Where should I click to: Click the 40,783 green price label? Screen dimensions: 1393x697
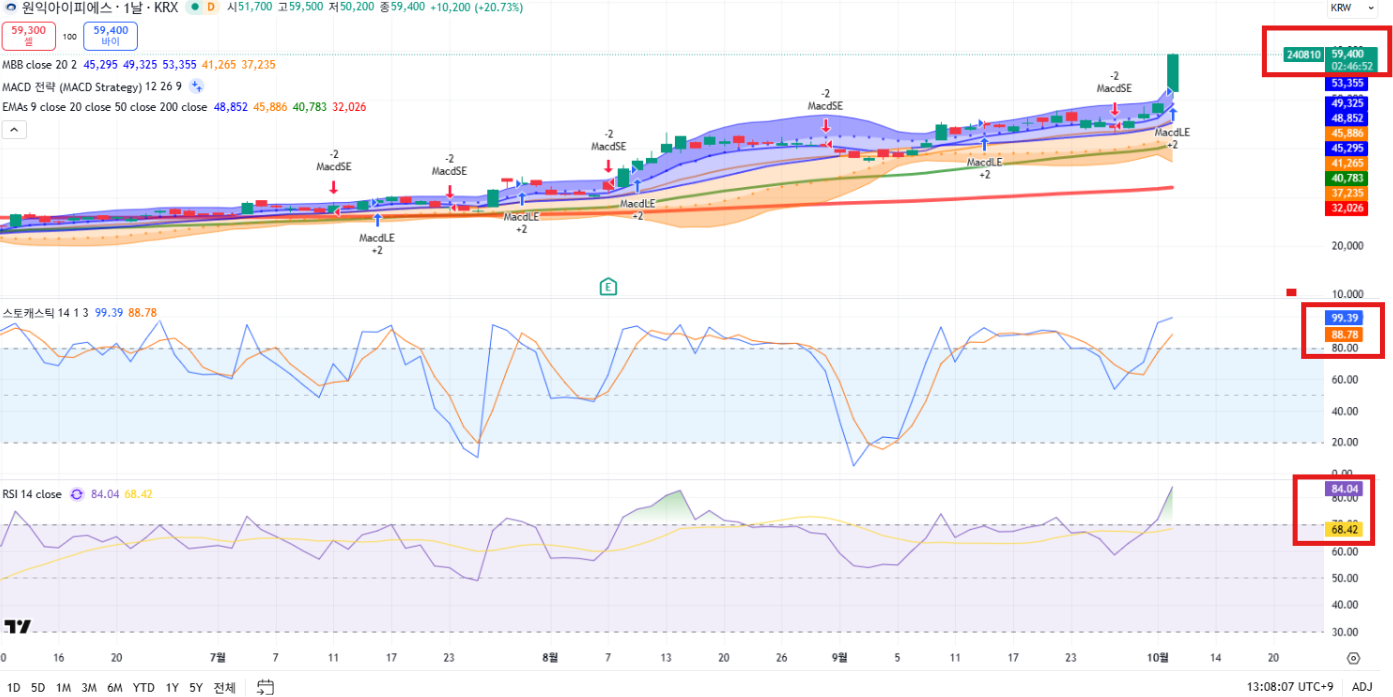click(1348, 178)
